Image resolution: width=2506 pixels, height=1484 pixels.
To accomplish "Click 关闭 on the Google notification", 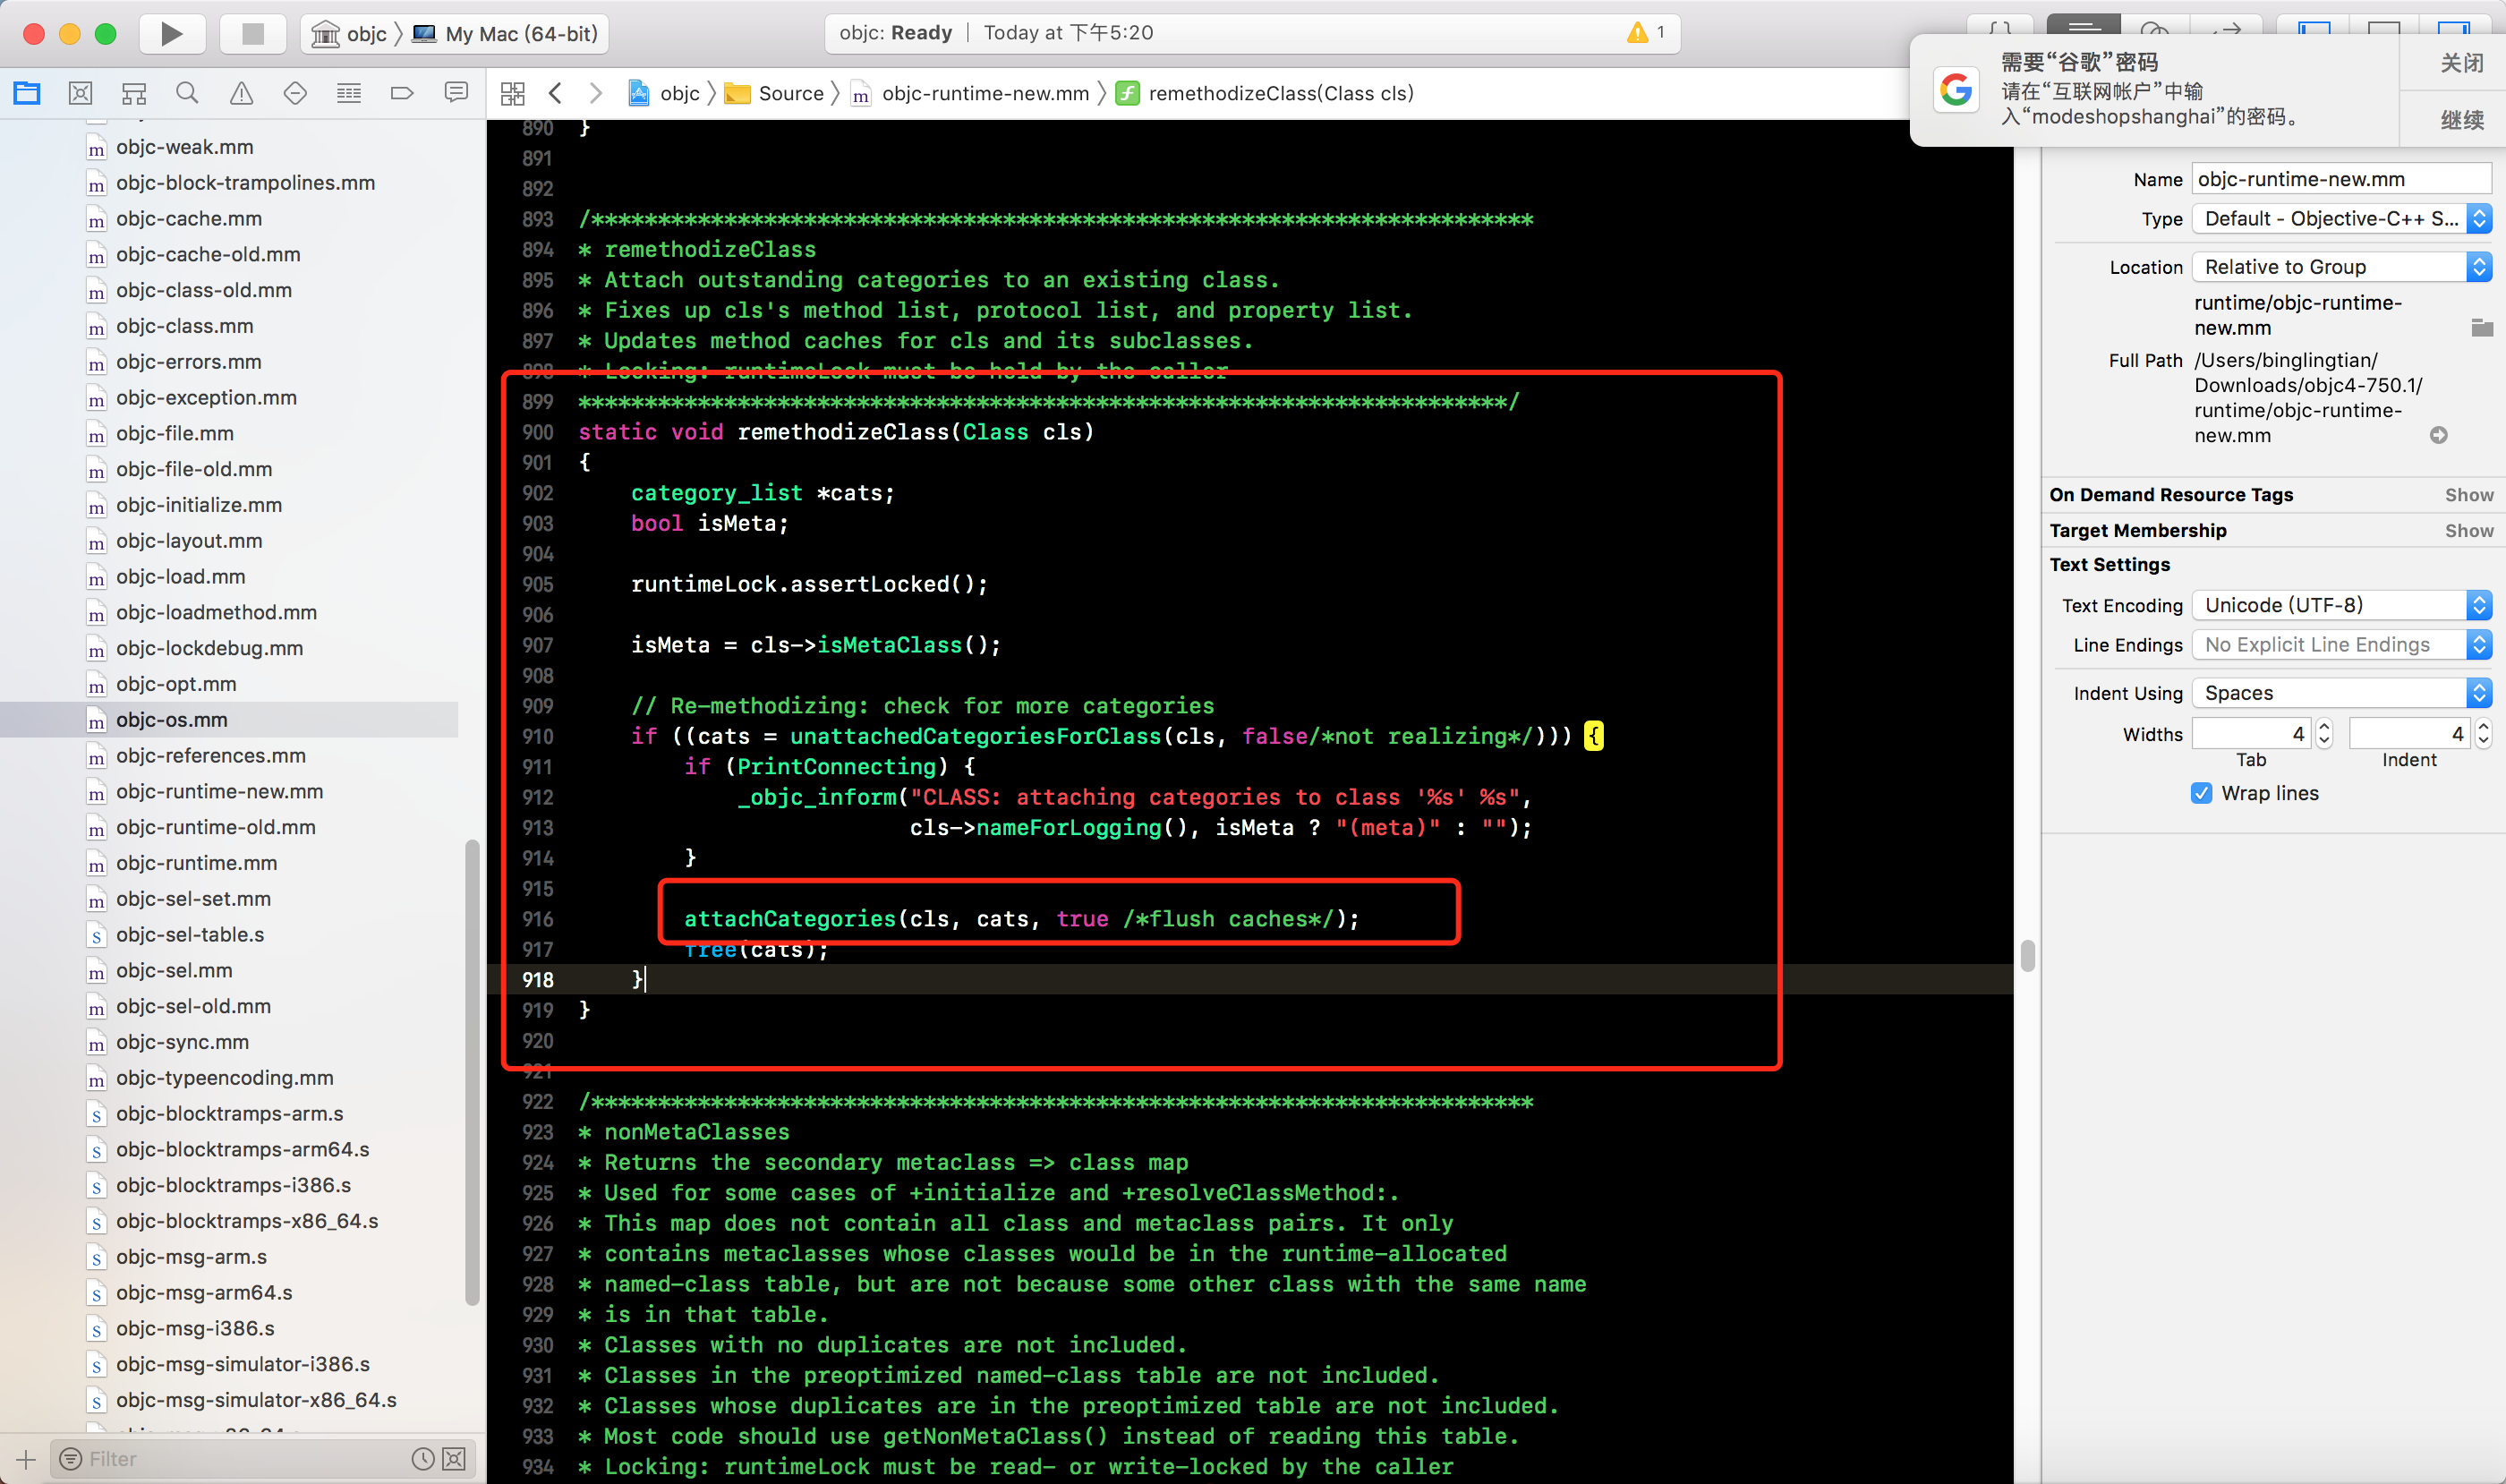I will pos(2461,63).
